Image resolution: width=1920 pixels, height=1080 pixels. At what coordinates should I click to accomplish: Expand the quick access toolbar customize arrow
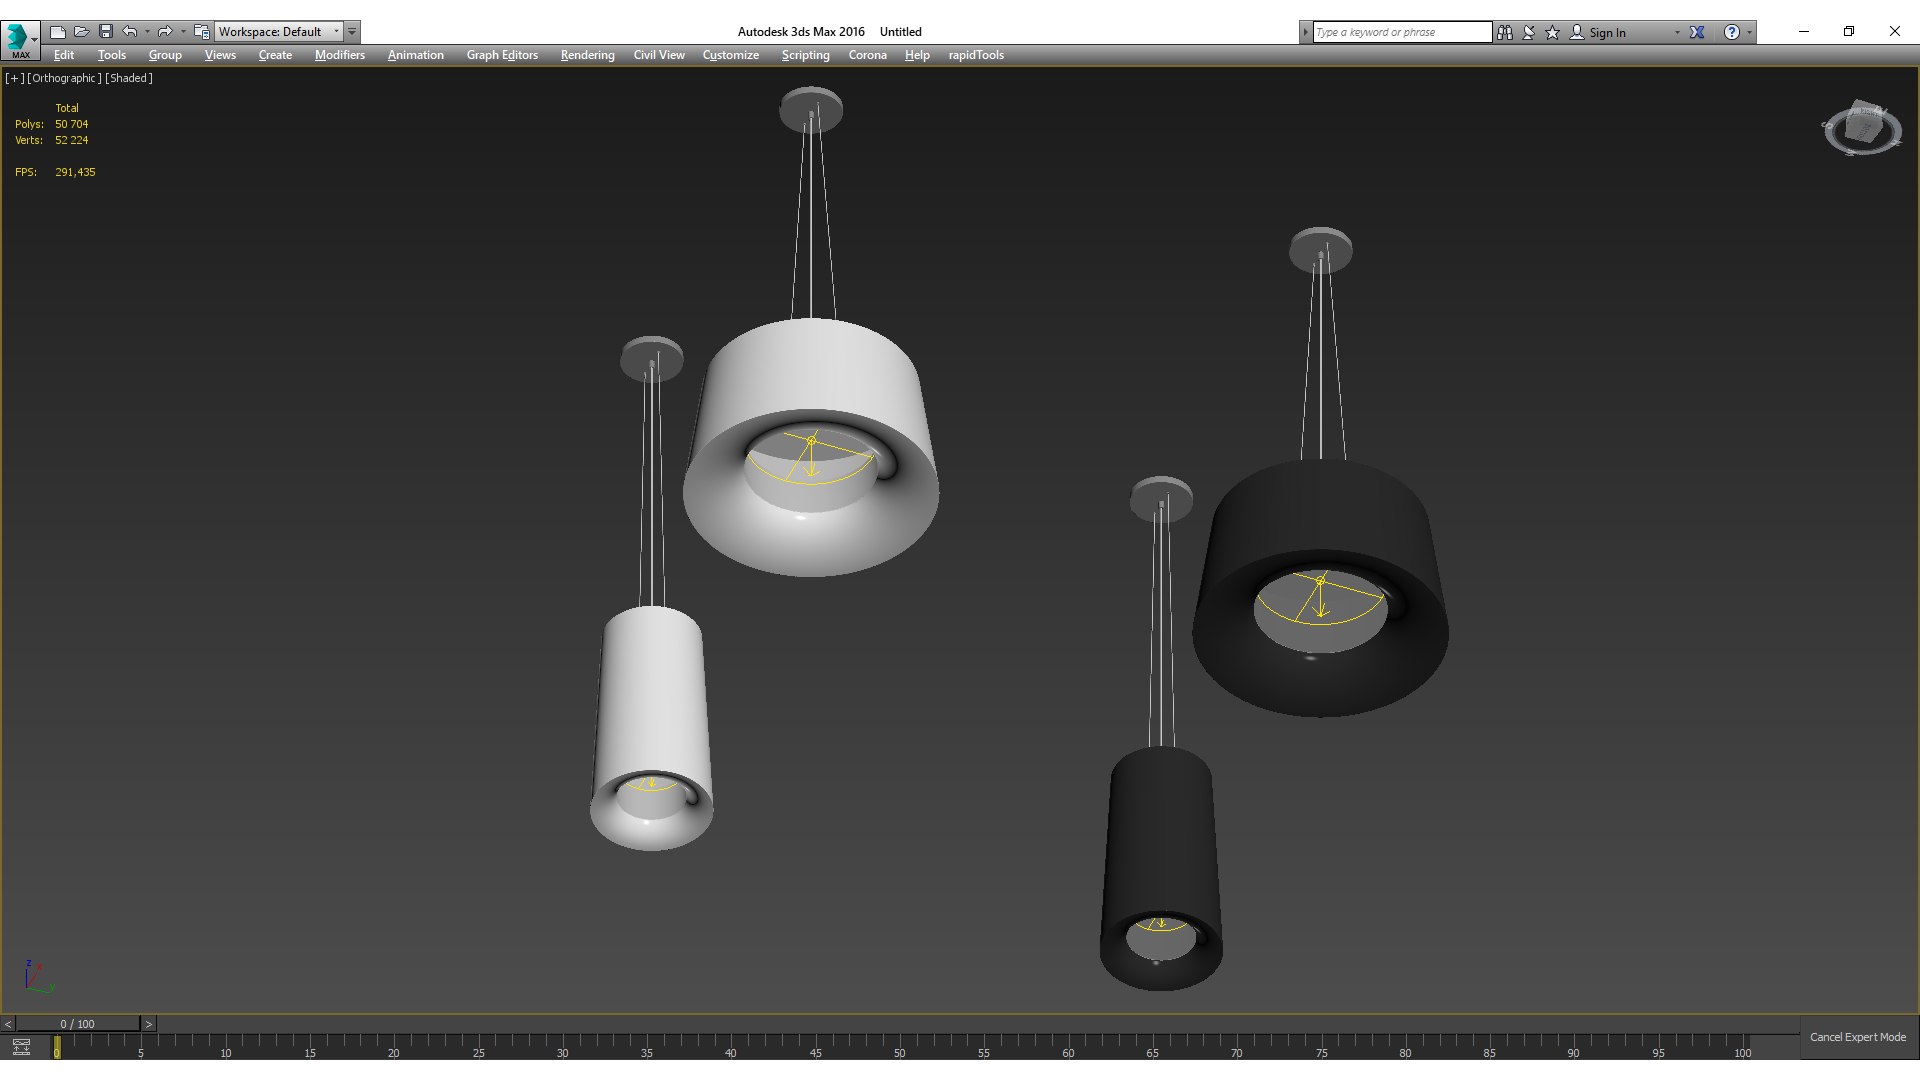click(x=352, y=32)
